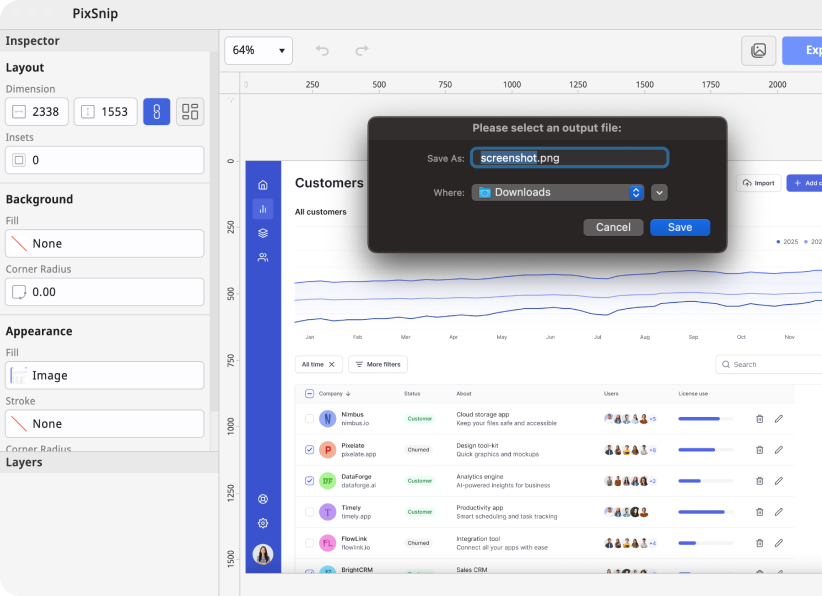Screen dimensions: 822x596
Task: Toggle the dimension aspect-ratio lock link
Action: pyautogui.click(x=156, y=112)
